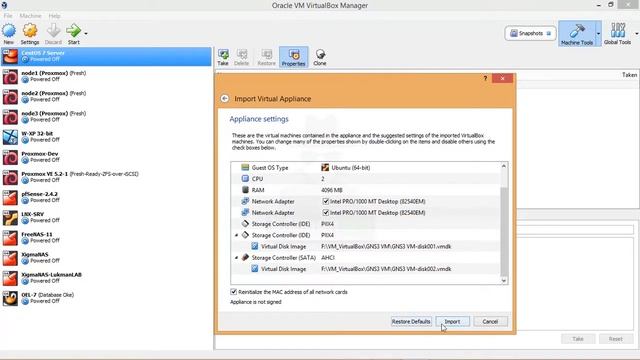Open the Help menu

[x=54, y=16]
